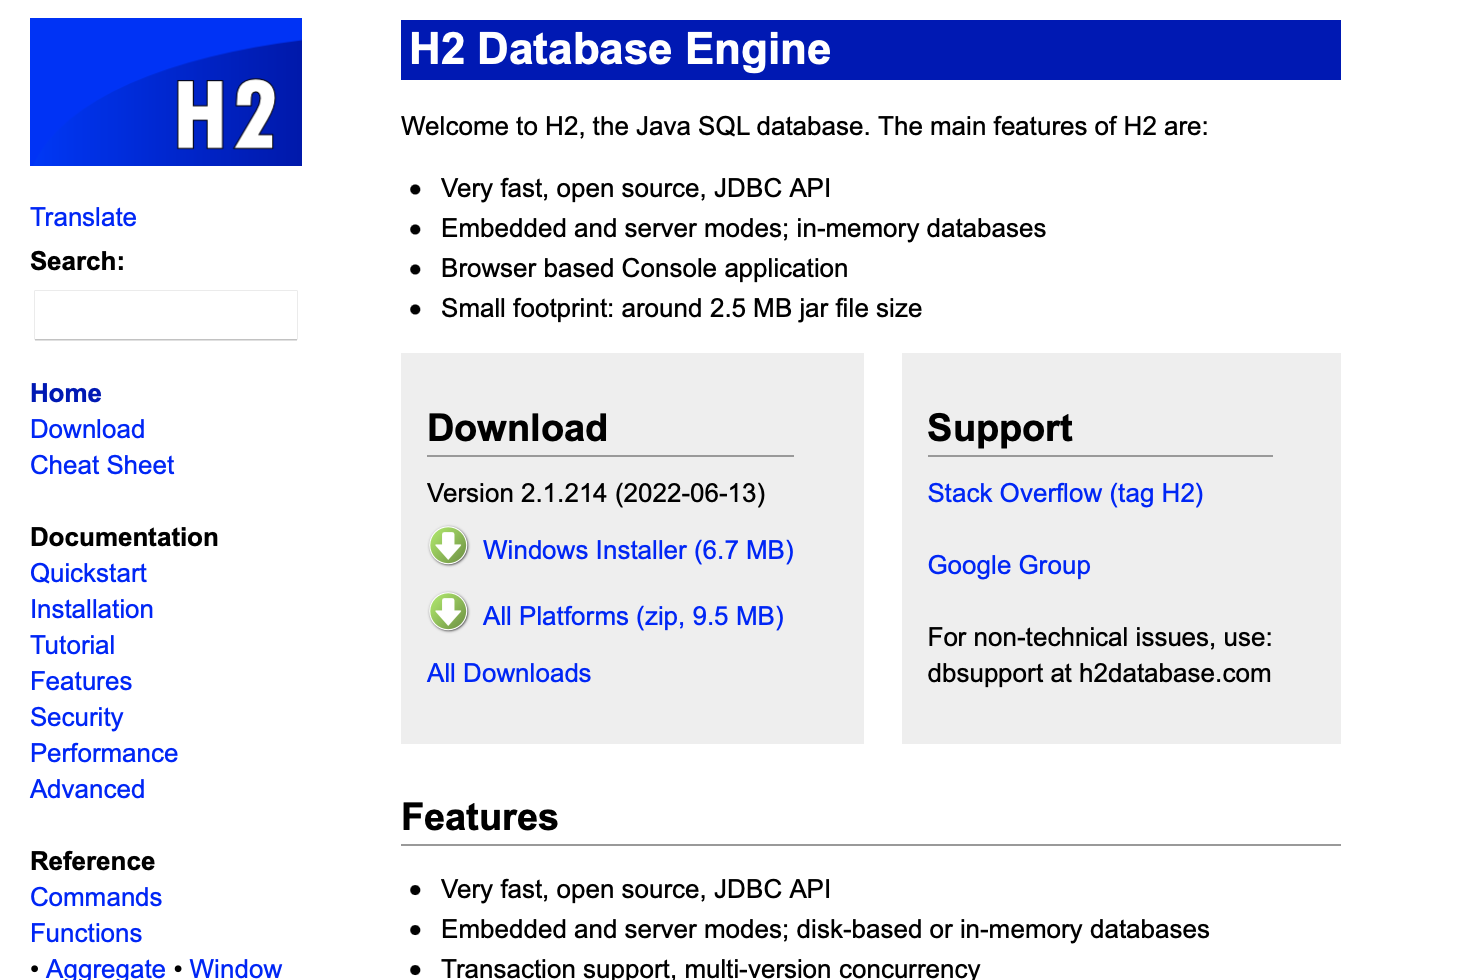Image resolution: width=1458 pixels, height=980 pixels.
Task: Open the Advanced documentation link
Action: coord(88,789)
